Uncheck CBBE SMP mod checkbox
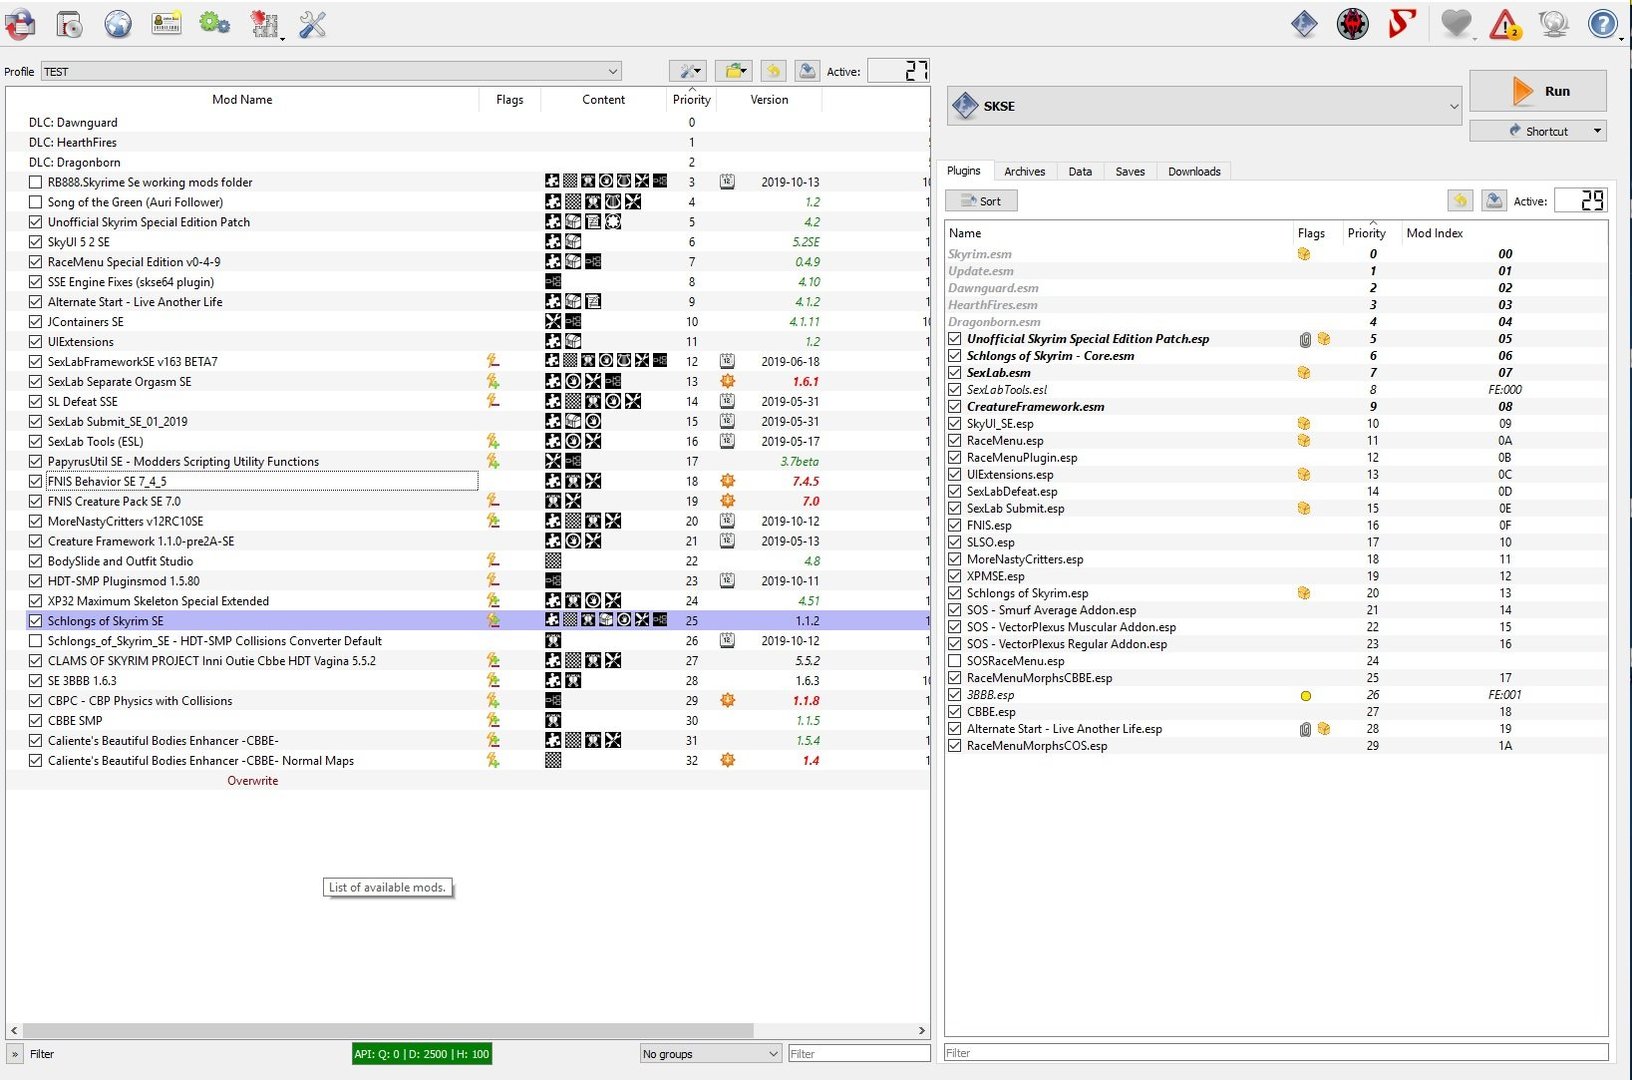 click(36, 720)
